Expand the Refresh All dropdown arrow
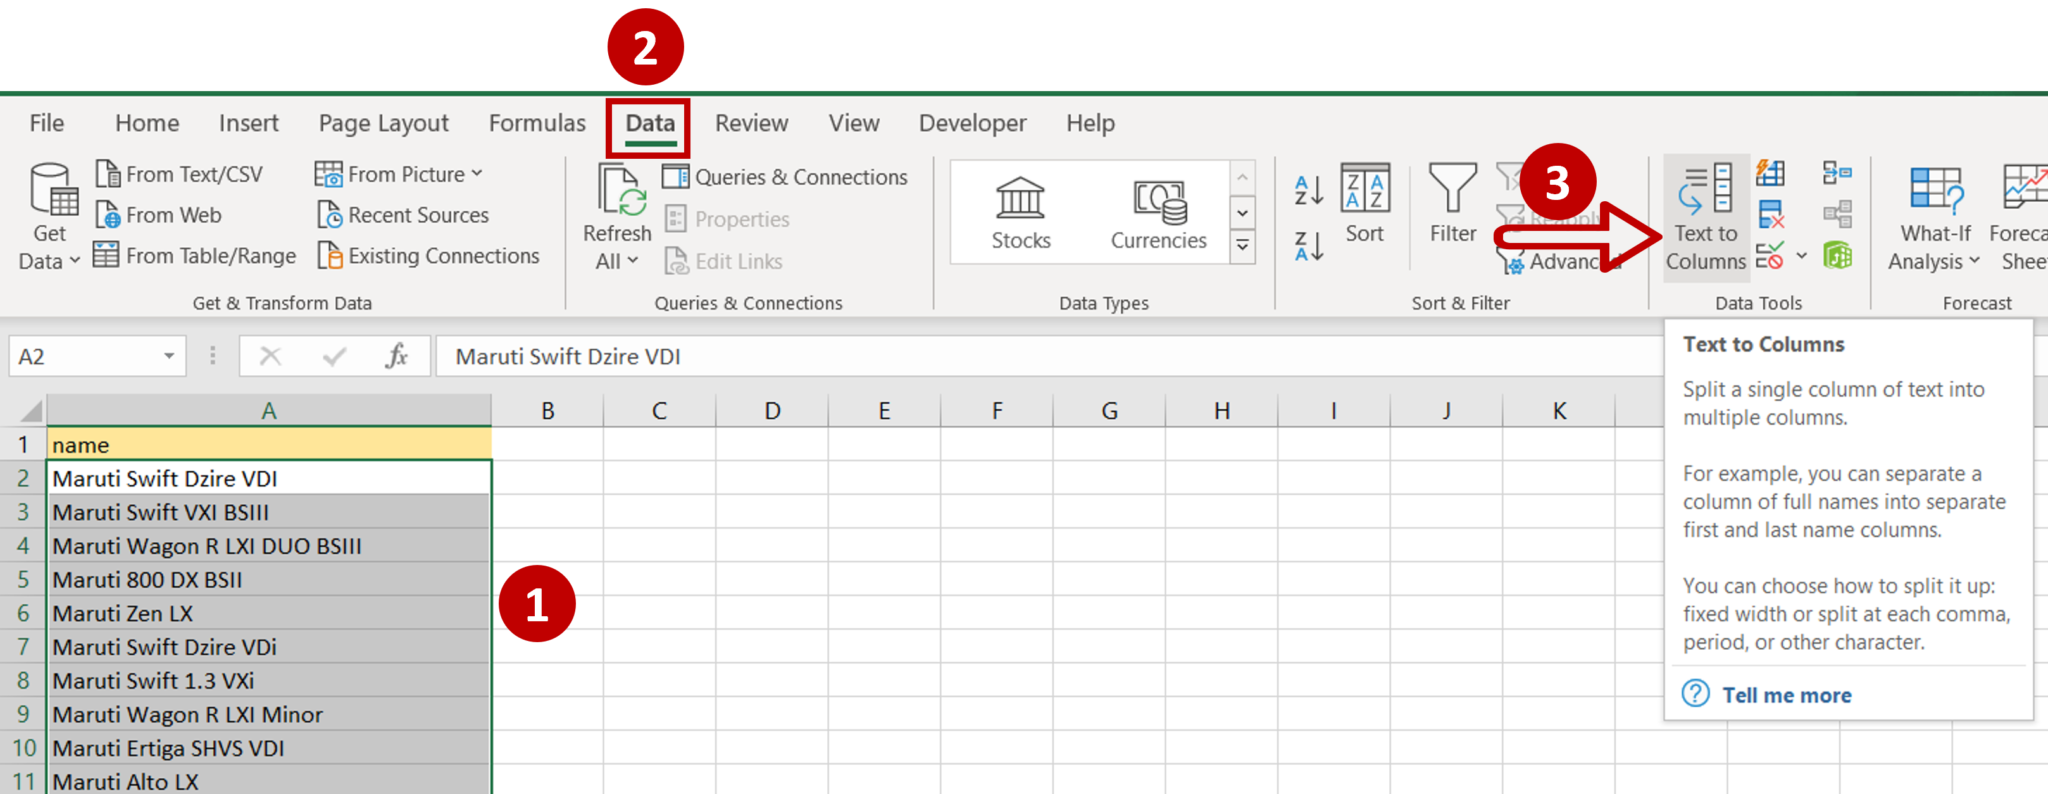 coord(633,261)
